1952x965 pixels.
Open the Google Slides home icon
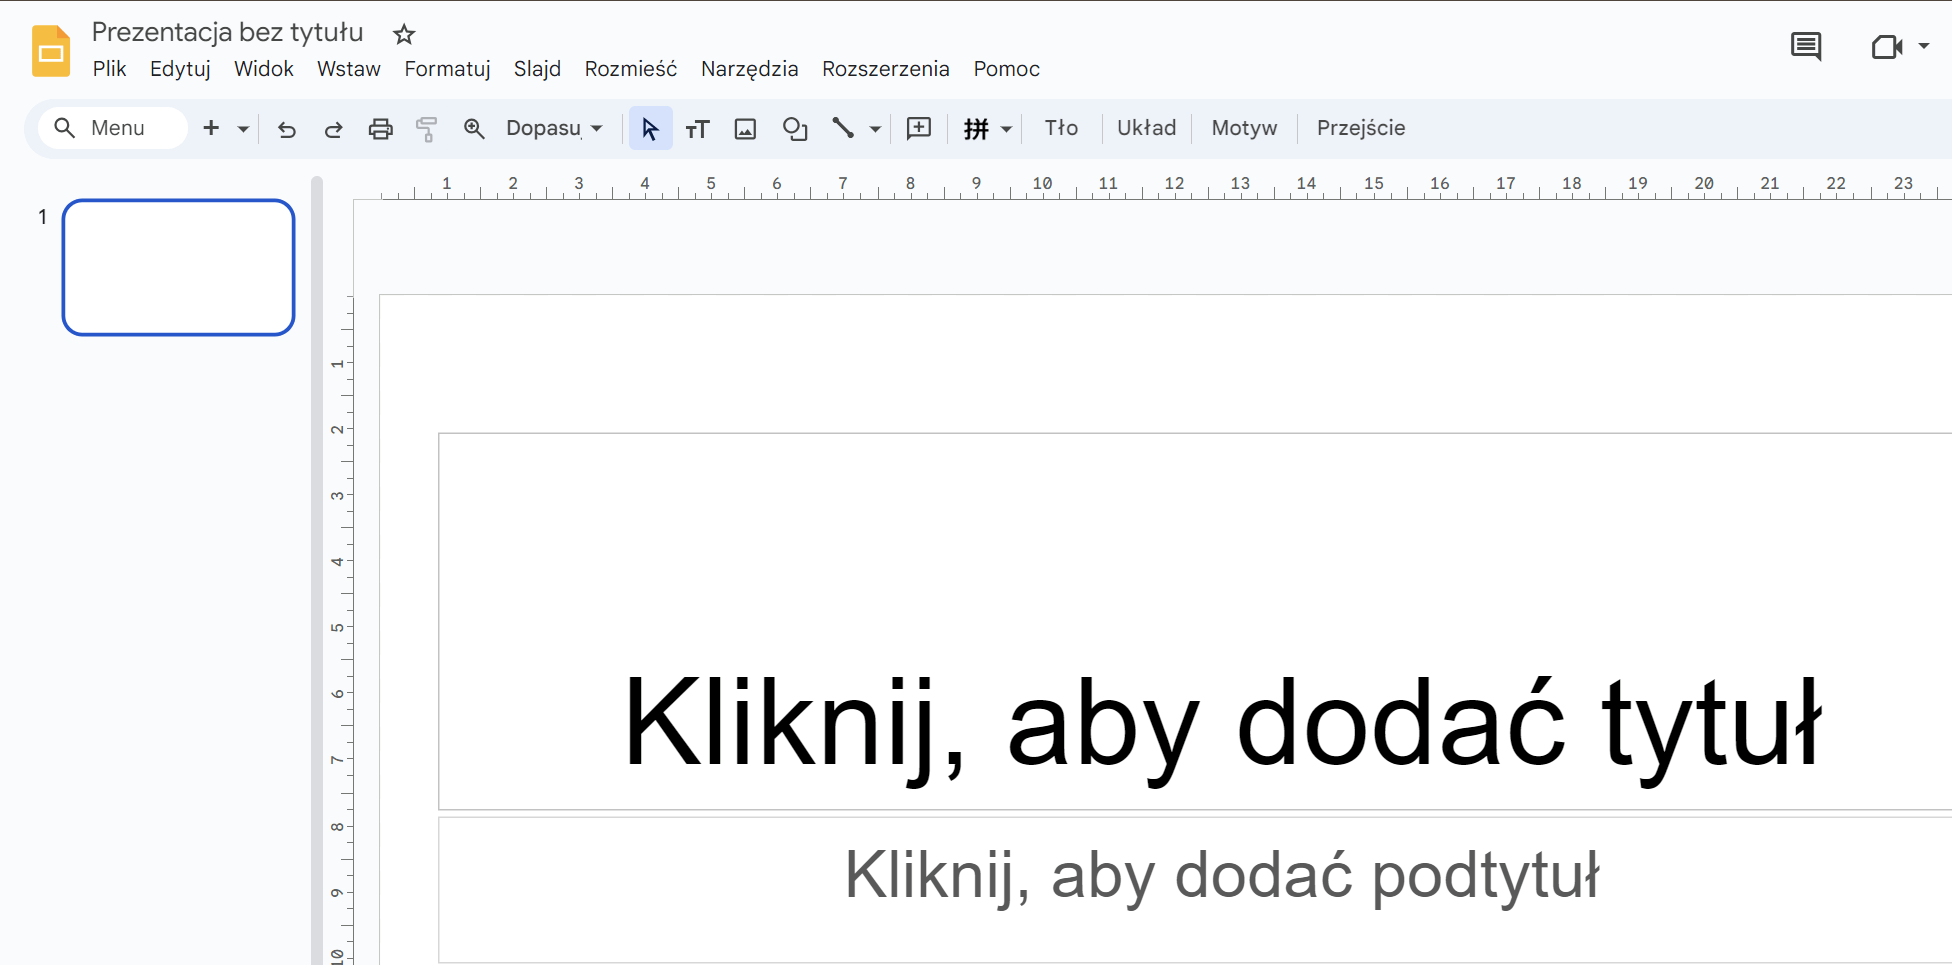coord(51,51)
